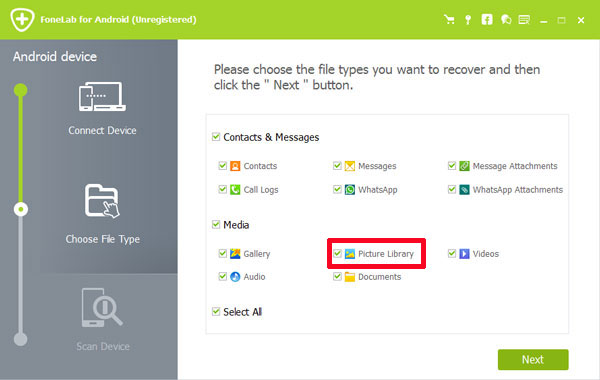The image size is (600, 380).
Task: Close the FoneLab window
Action: (581, 20)
